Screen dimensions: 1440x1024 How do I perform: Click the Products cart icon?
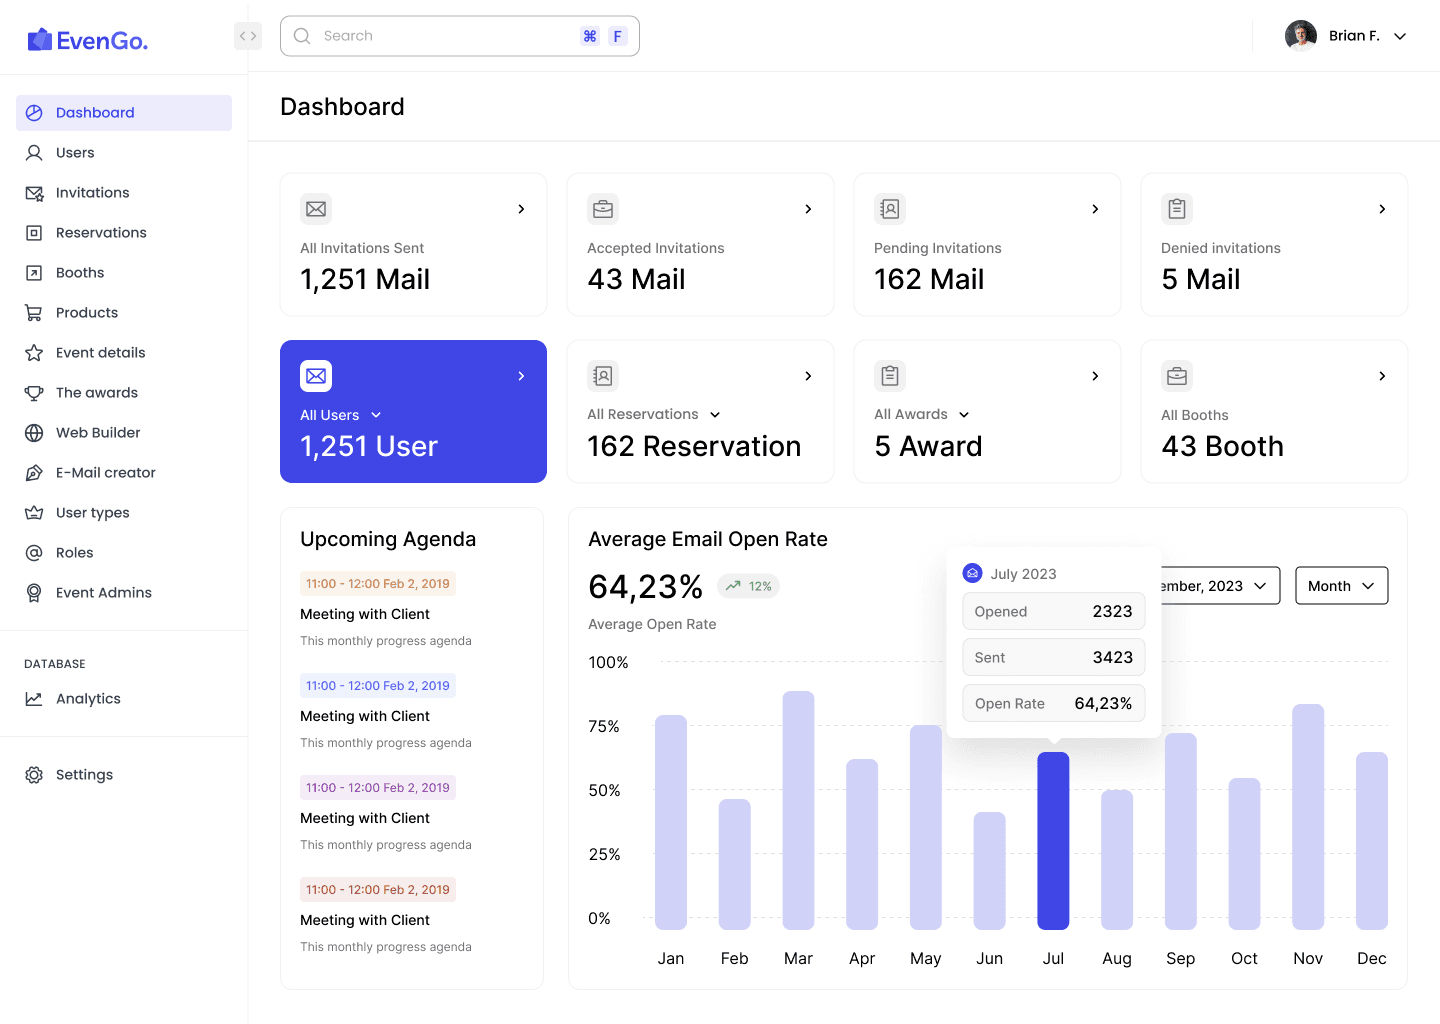point(34,313)
